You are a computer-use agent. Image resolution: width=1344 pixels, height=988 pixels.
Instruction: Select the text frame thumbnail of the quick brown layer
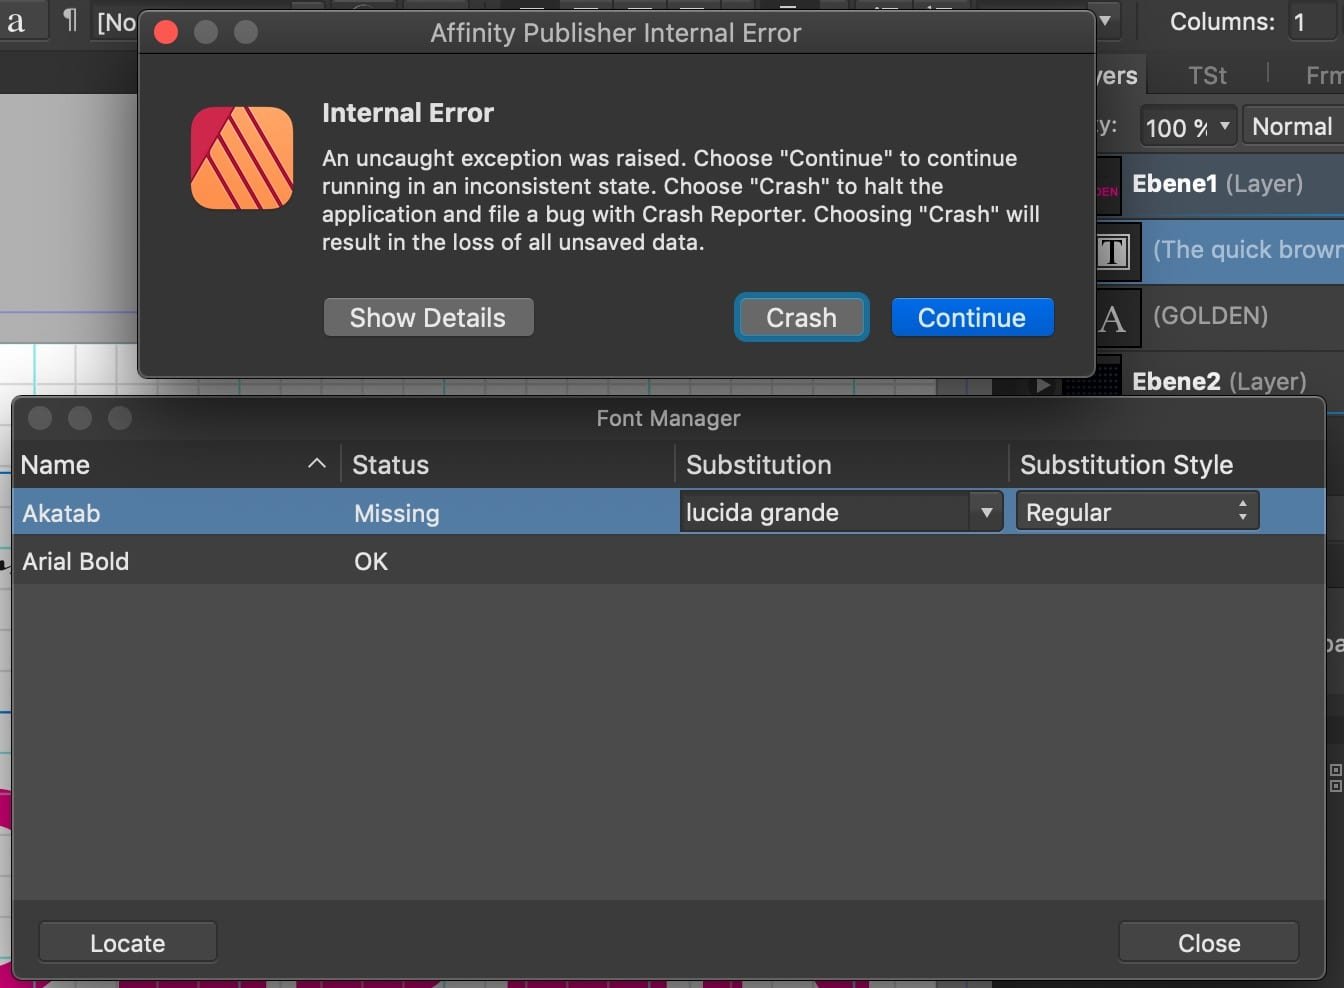[1111, 252]
